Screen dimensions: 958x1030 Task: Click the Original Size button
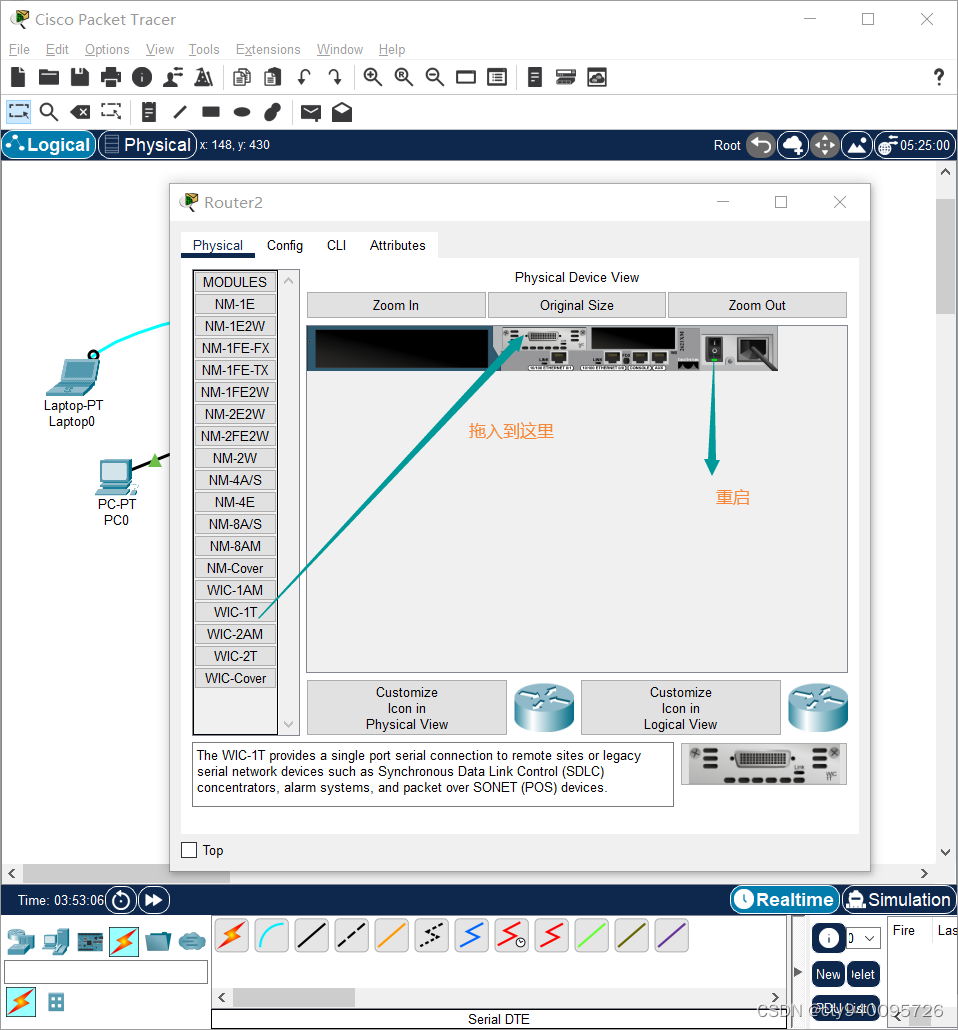[x=577, y=305]
